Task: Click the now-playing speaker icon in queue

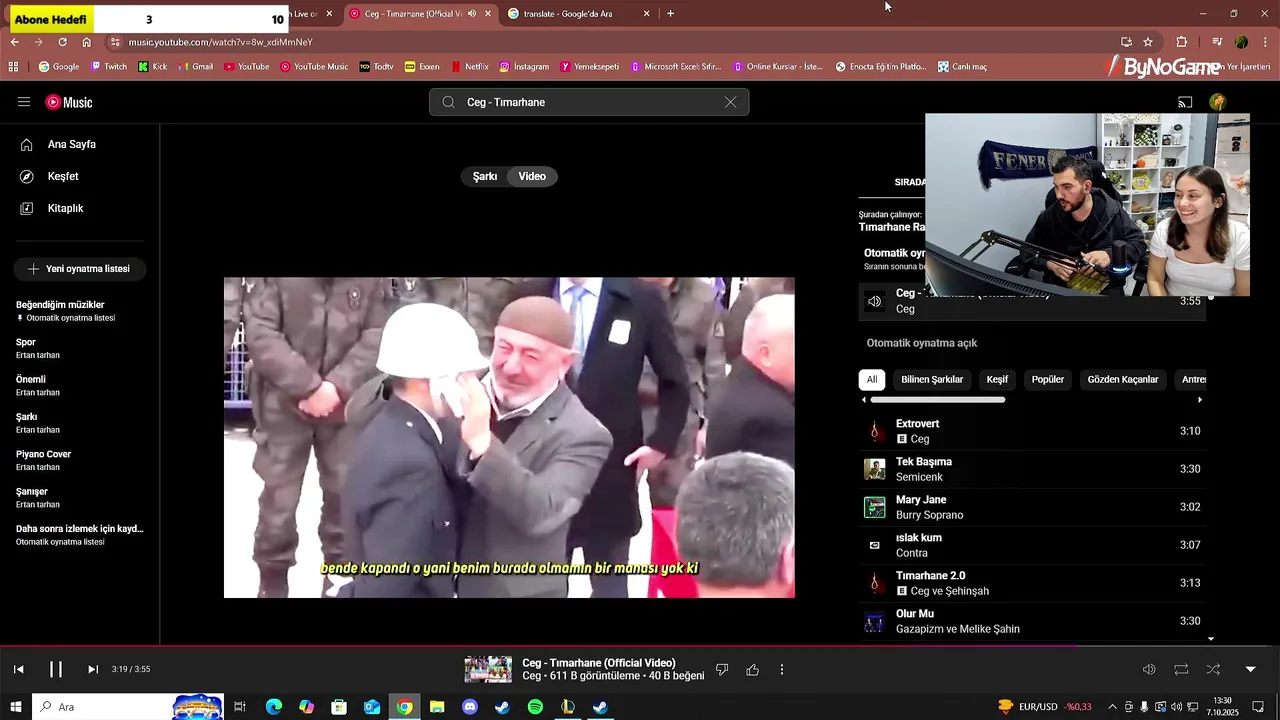Action: (x=875, y=301)
